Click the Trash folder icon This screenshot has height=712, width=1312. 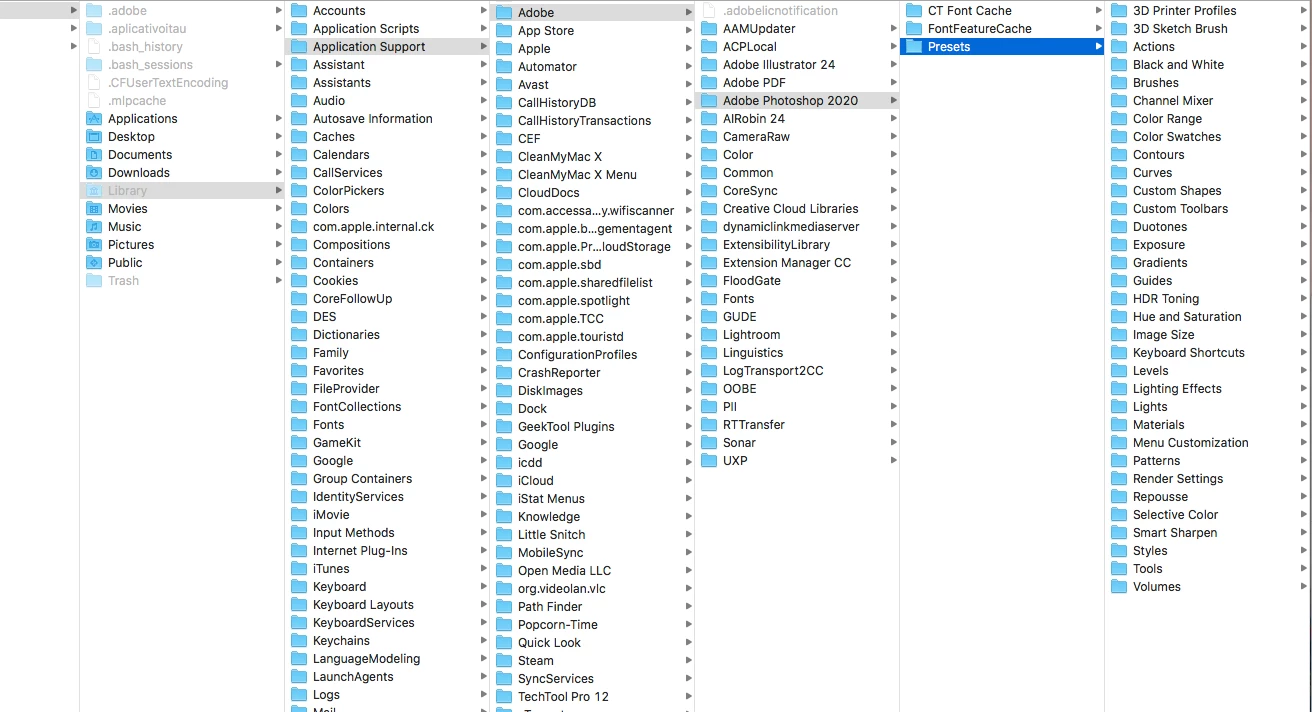coord(94,281)
